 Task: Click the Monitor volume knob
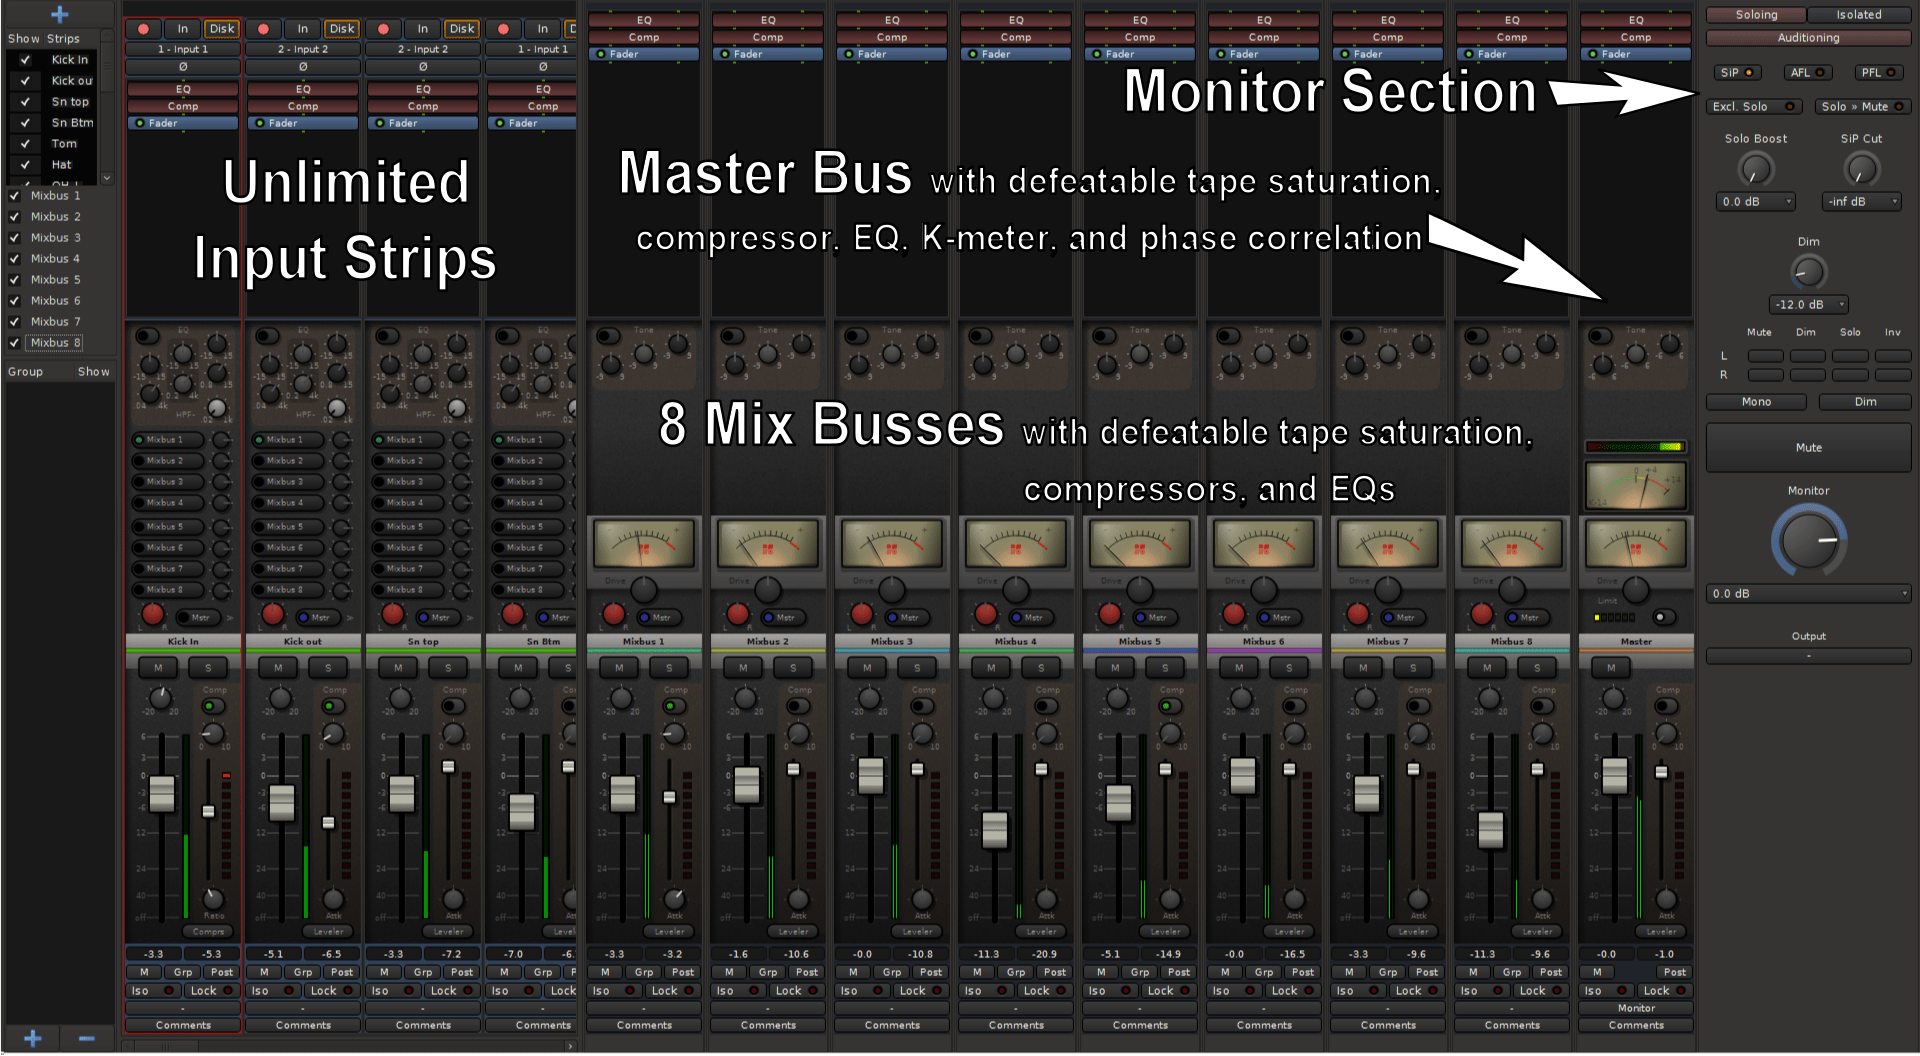1808,541
